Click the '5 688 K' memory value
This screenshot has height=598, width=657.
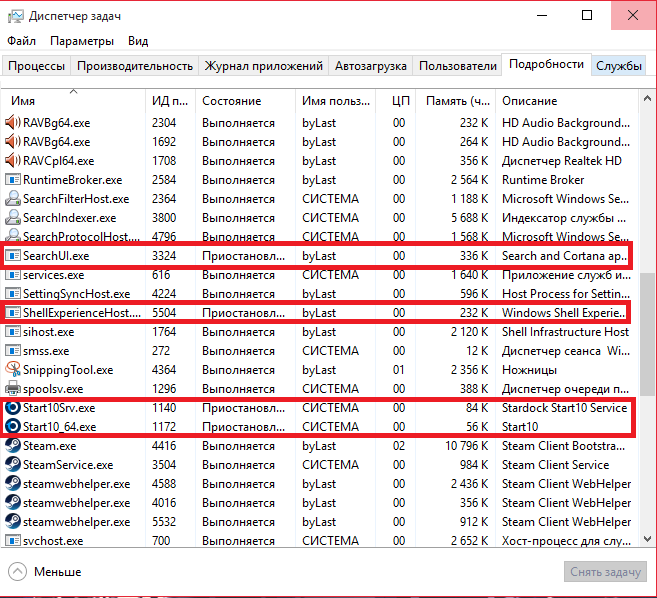pos(470,217)
